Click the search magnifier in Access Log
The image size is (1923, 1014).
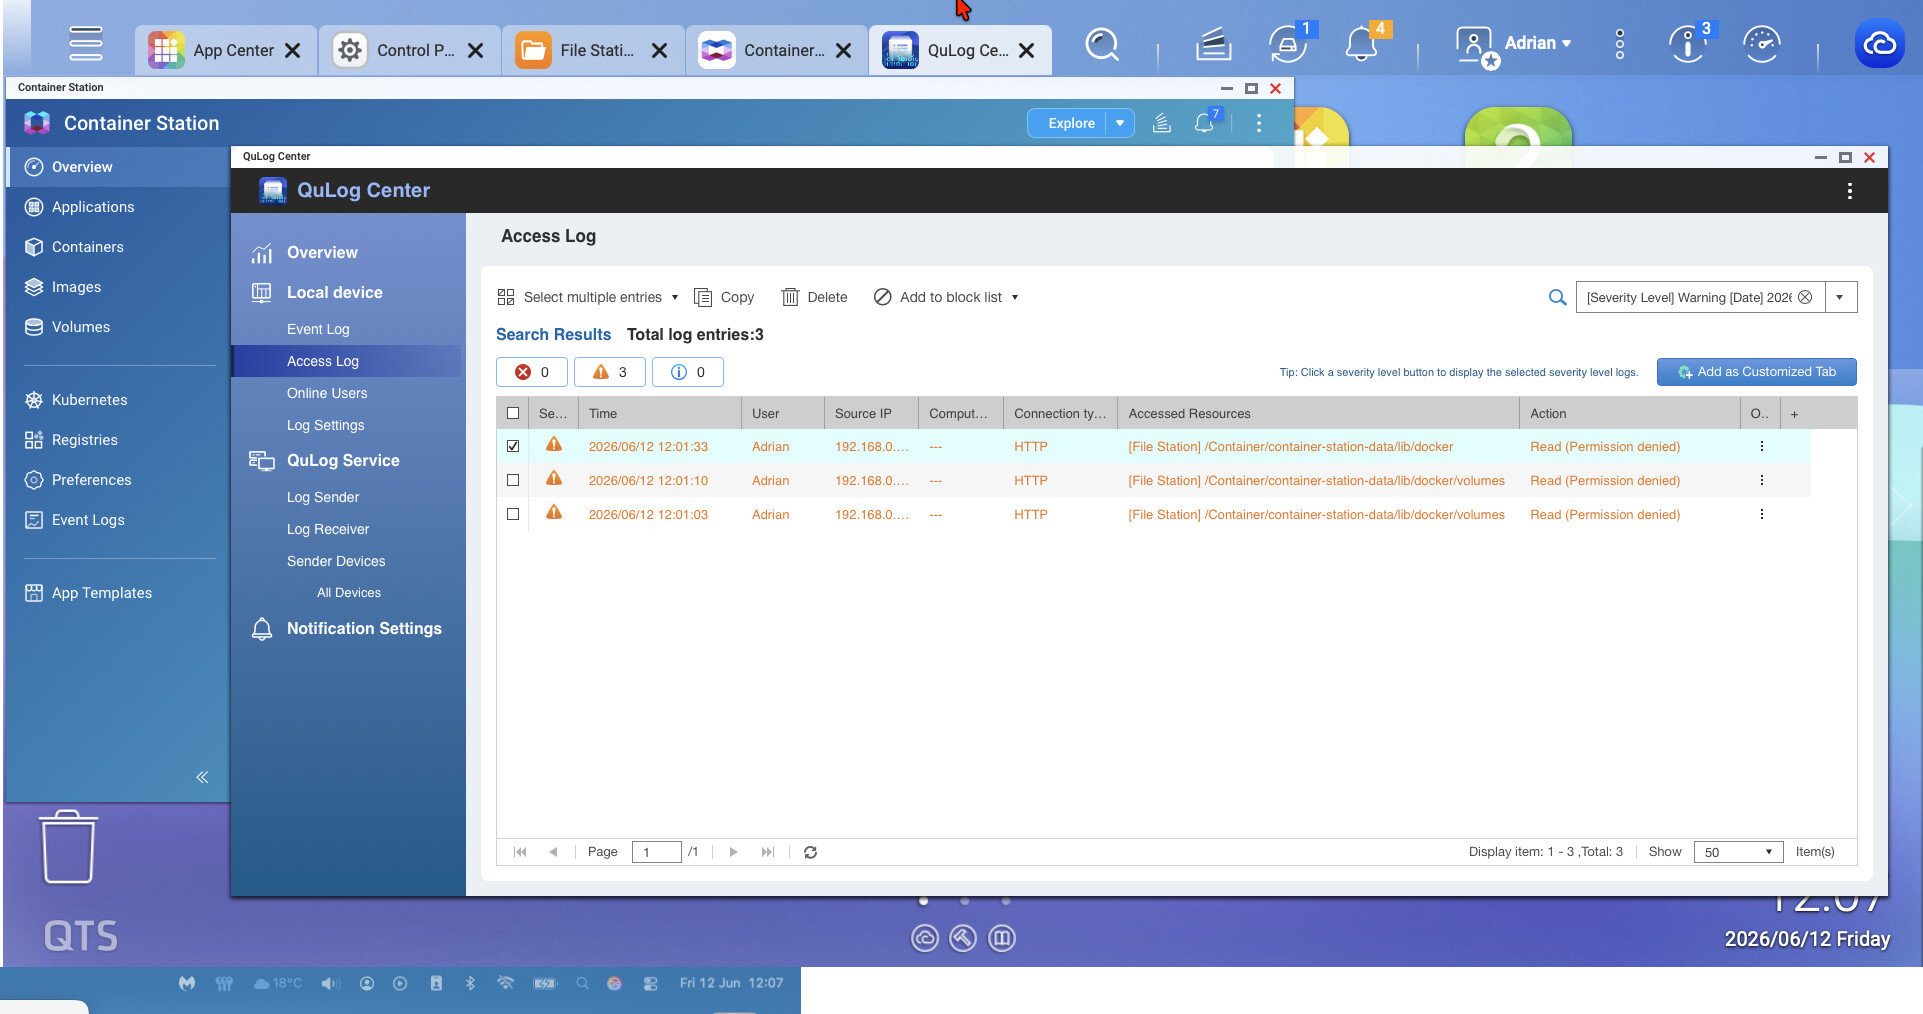point(1557,297)
